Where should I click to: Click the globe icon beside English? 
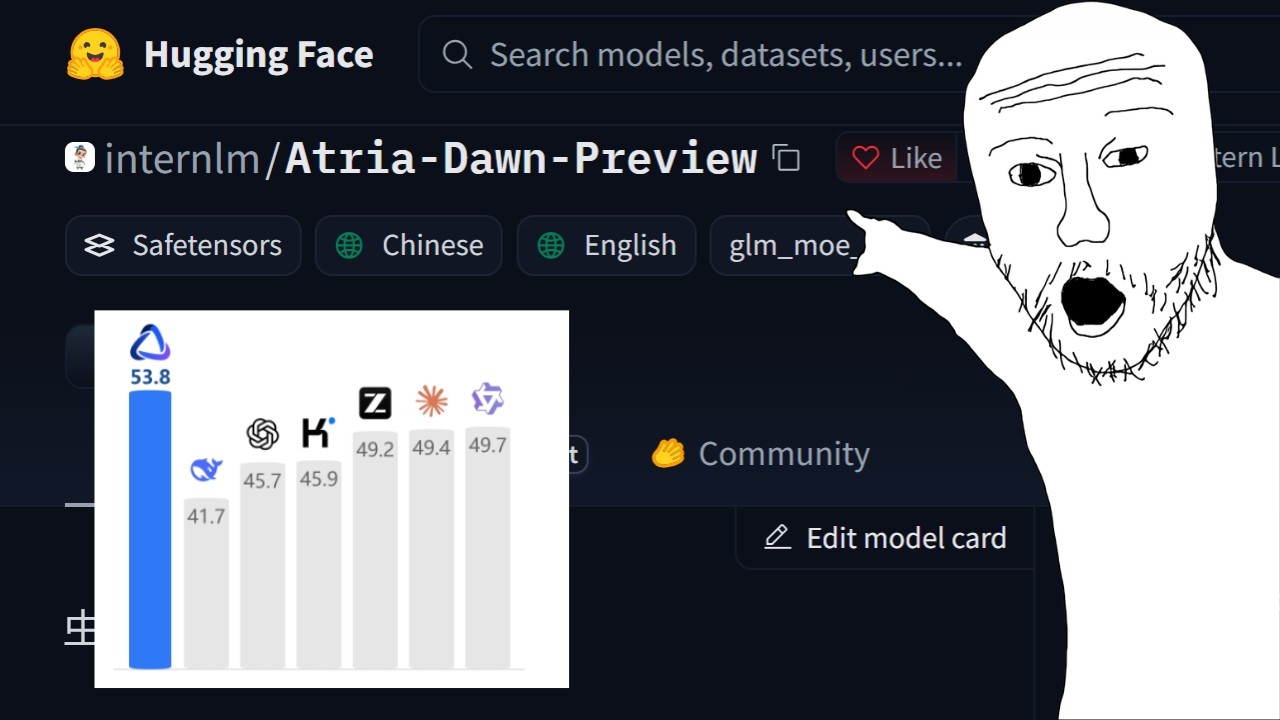tap(551, 245)
